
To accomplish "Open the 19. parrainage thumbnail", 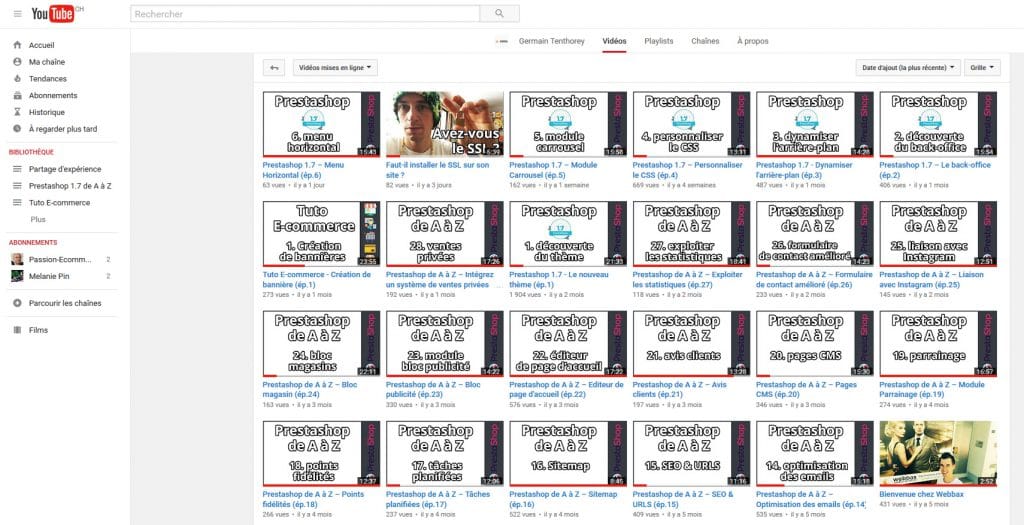I will pos(938,344).
